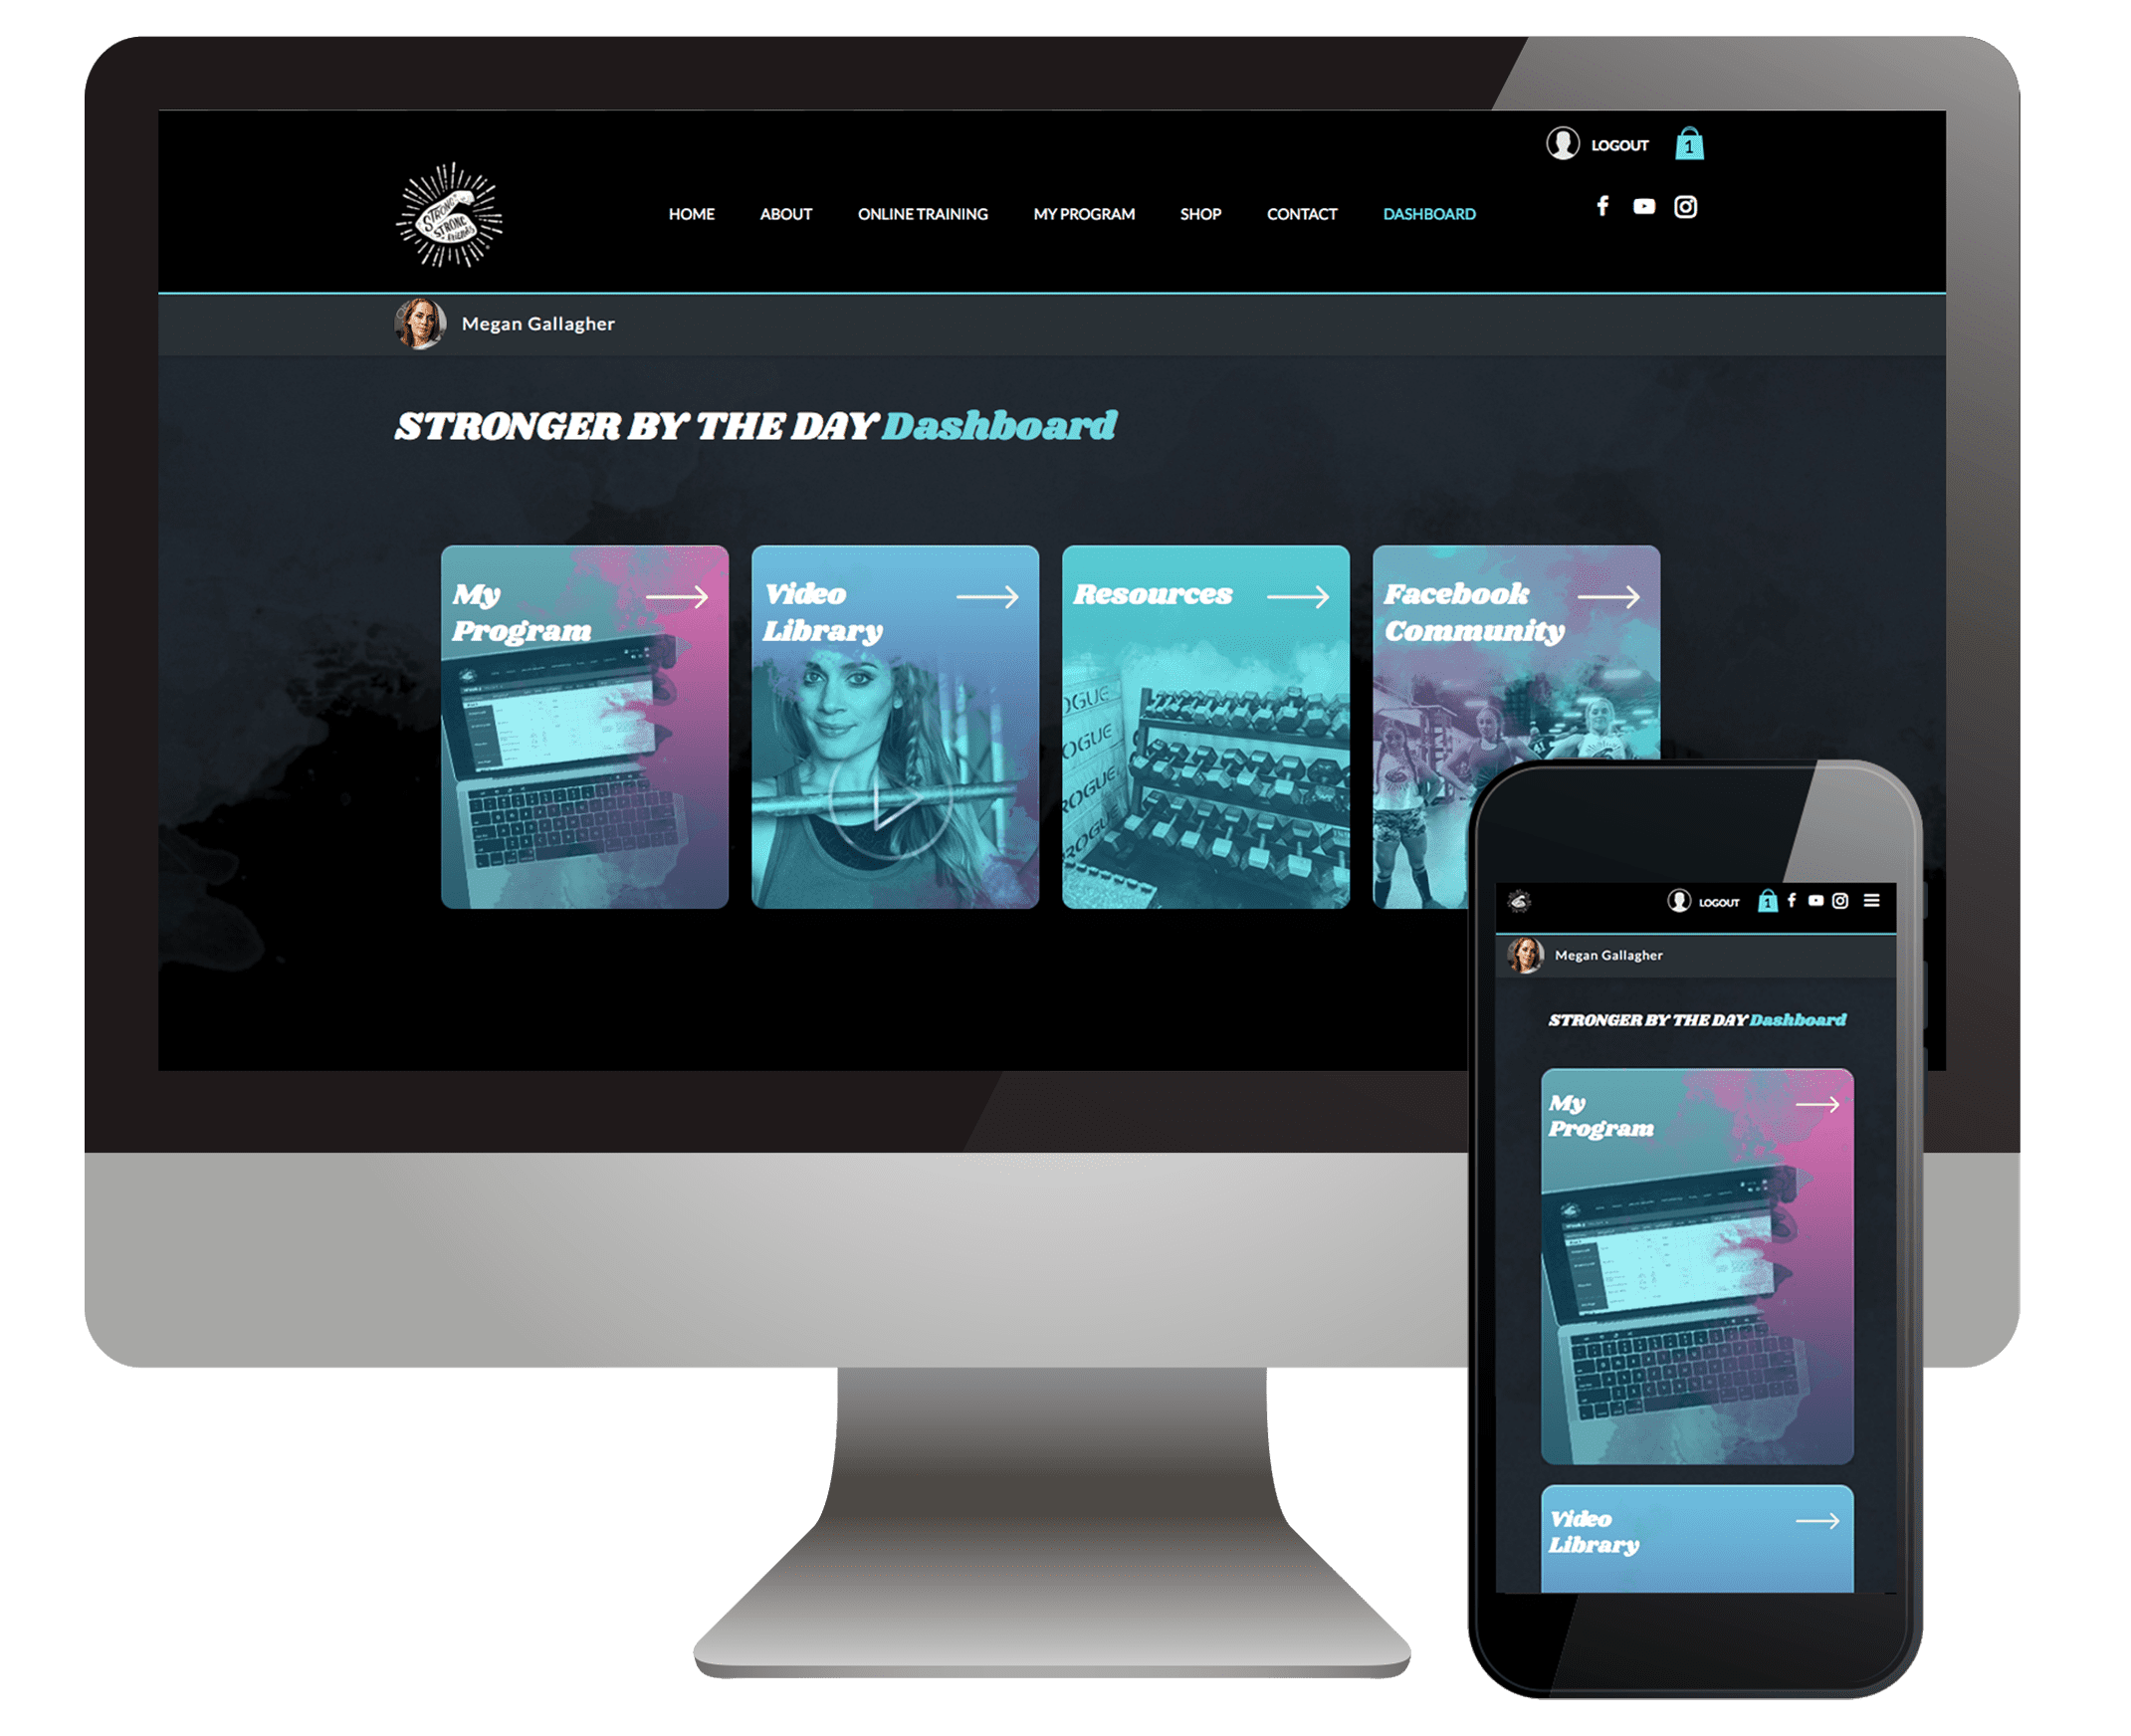Click the arrow icon on My Program card
This screenshot has height=1736, width=2131.
click(692, 589)
